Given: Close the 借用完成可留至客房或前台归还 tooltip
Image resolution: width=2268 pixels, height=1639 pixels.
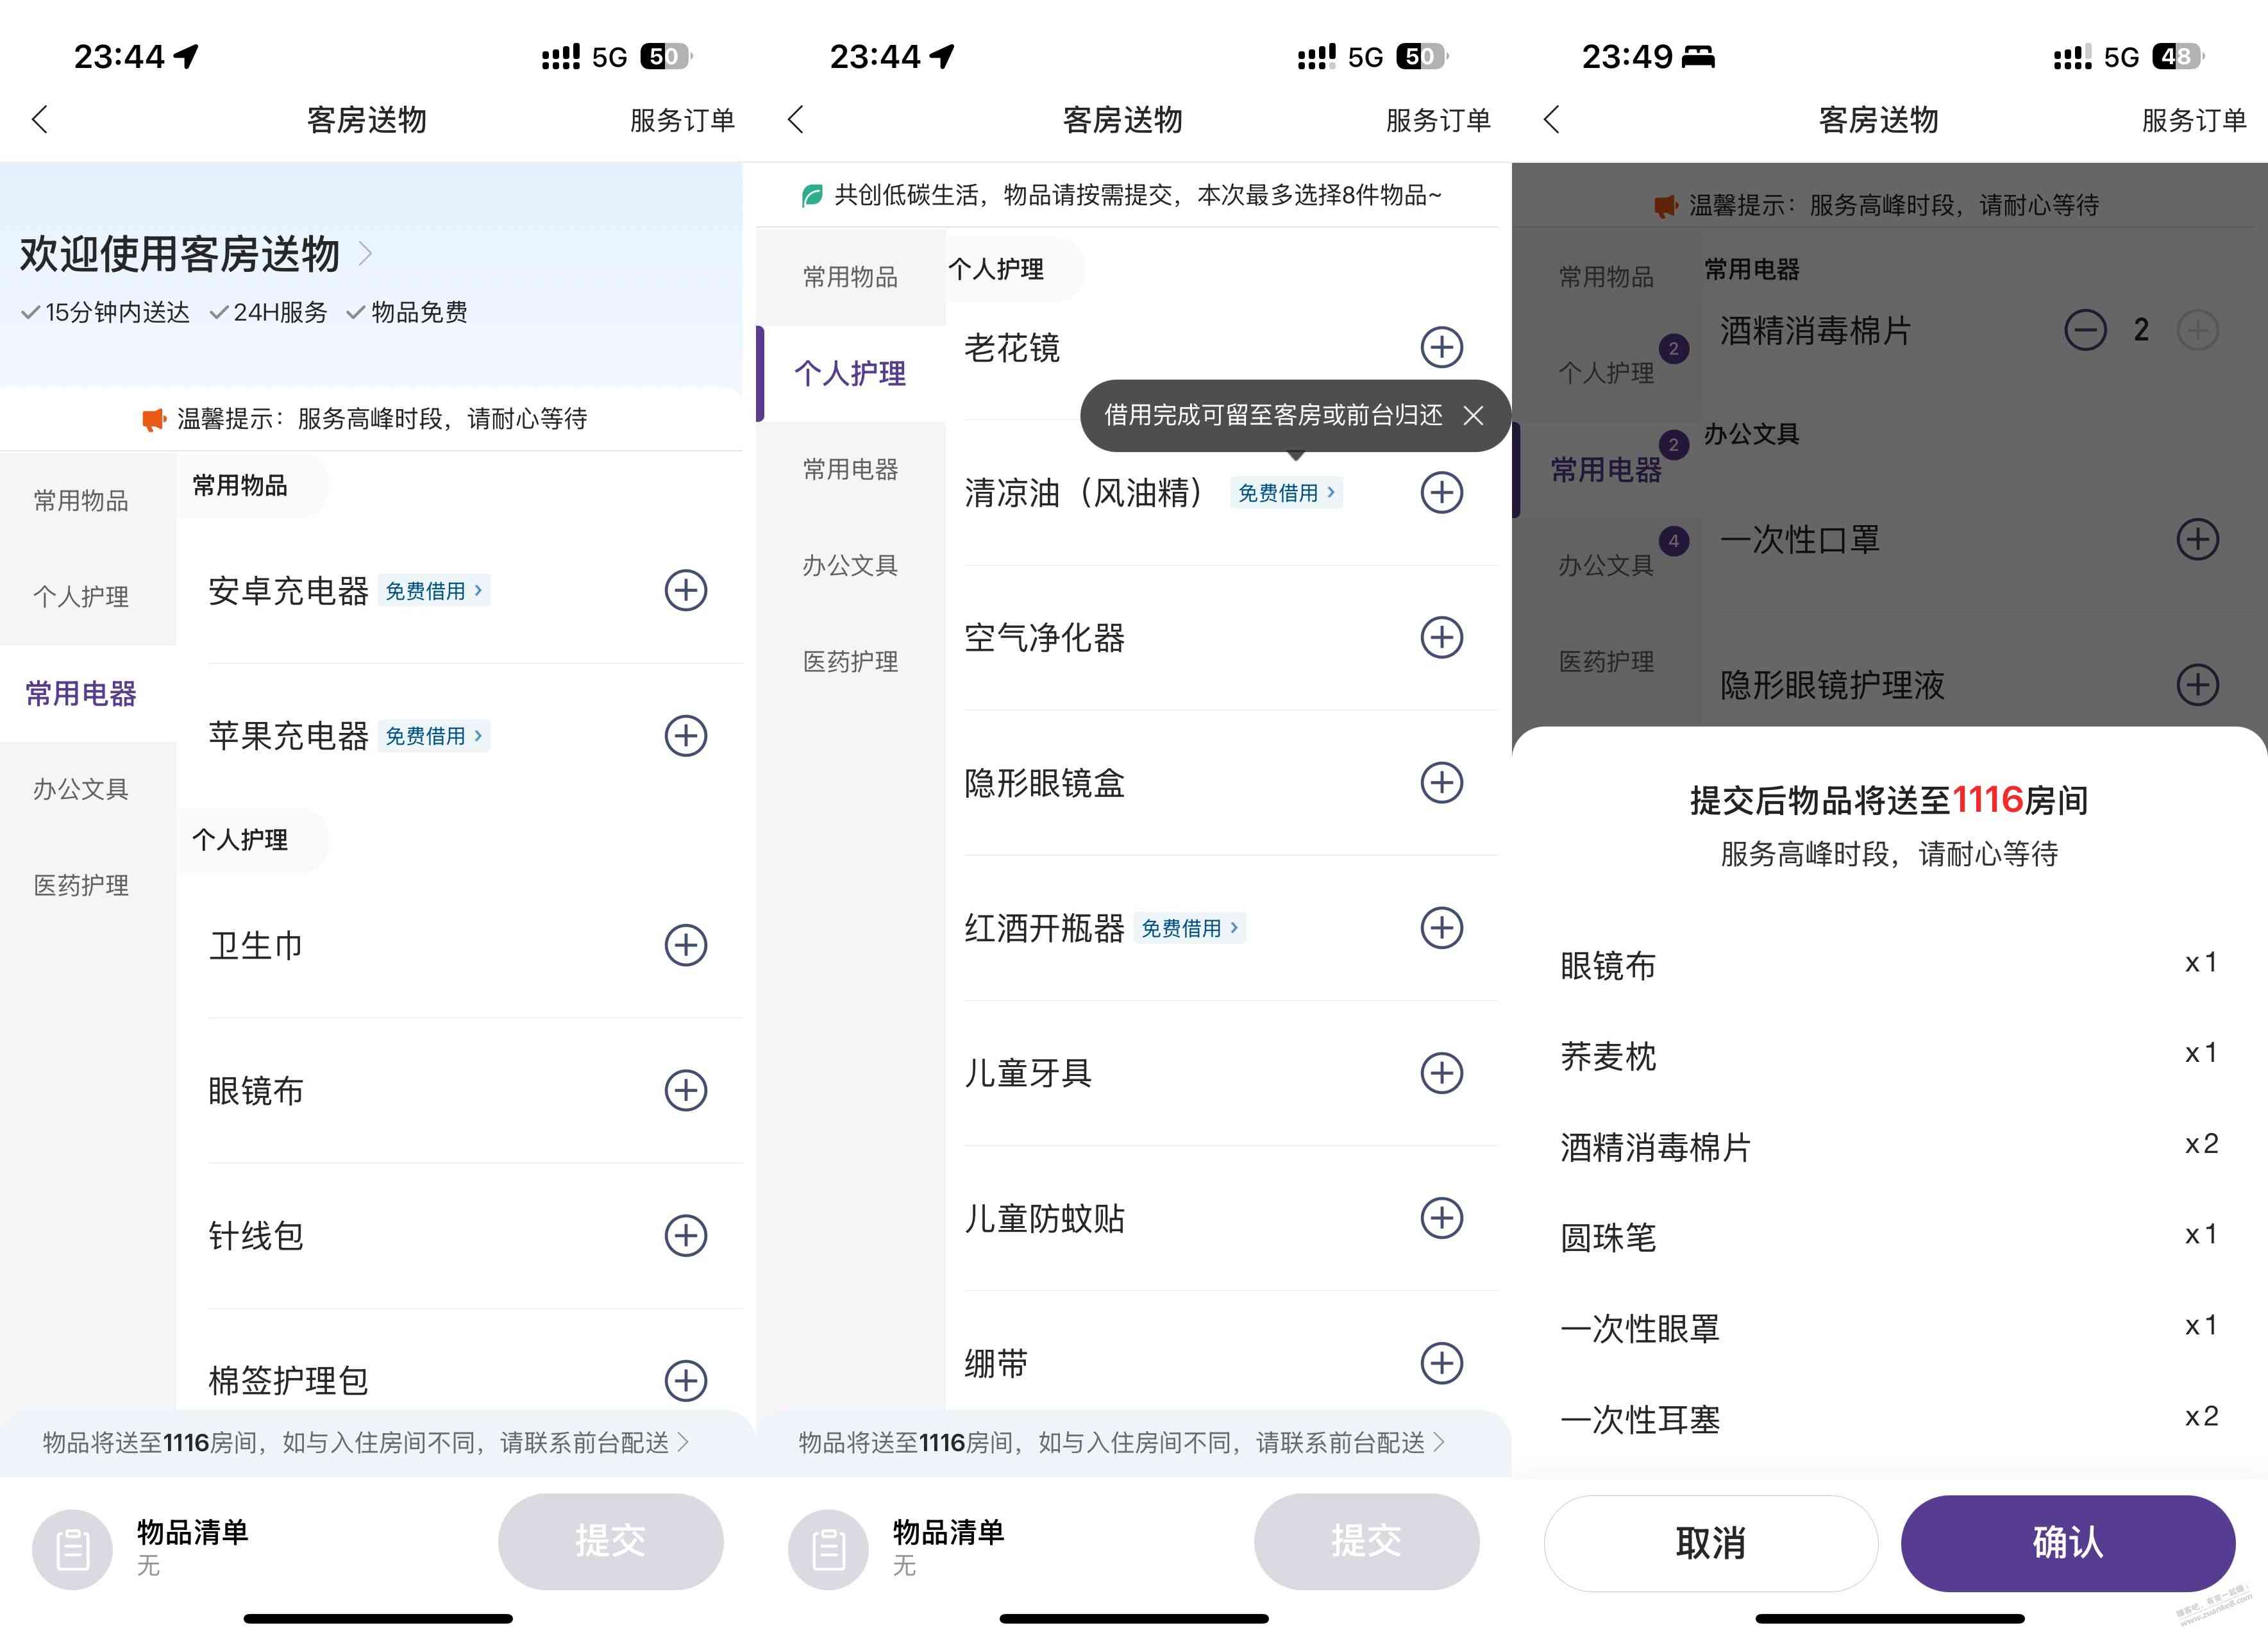Looking at the screenshot, I should click(1473, 415).
